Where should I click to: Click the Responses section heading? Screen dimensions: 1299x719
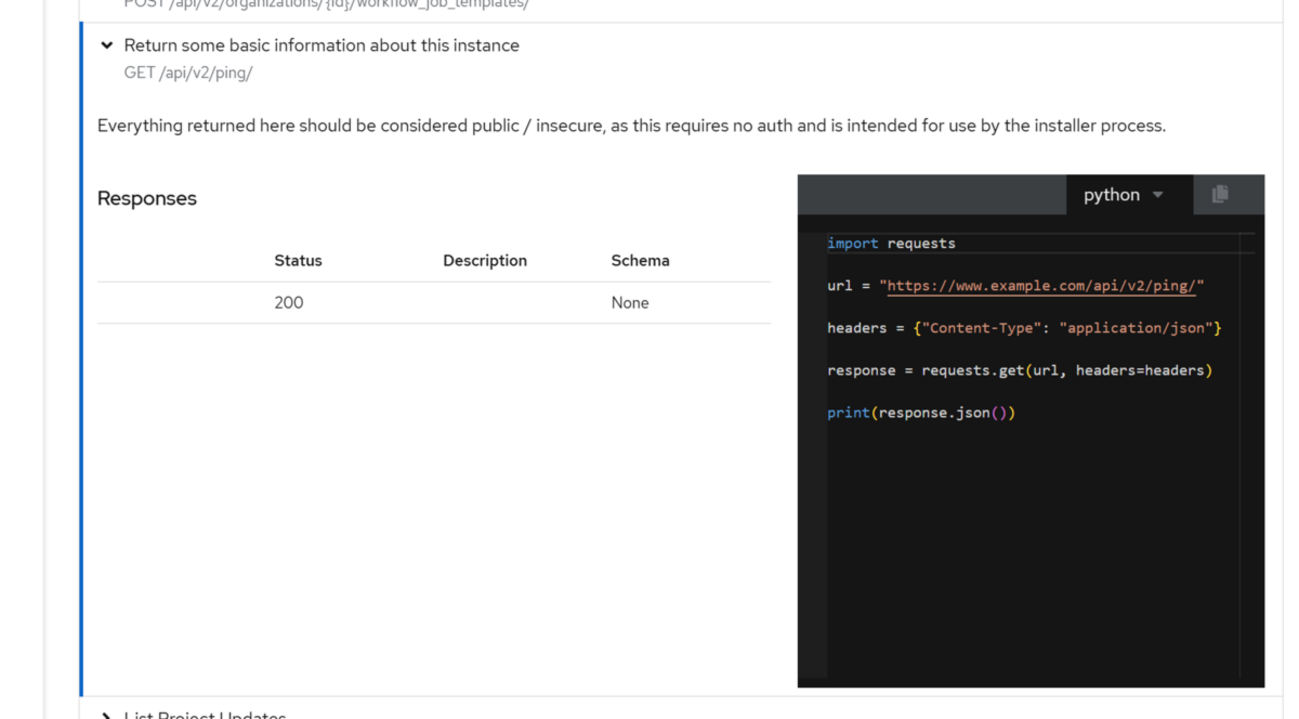pos(146,198)
